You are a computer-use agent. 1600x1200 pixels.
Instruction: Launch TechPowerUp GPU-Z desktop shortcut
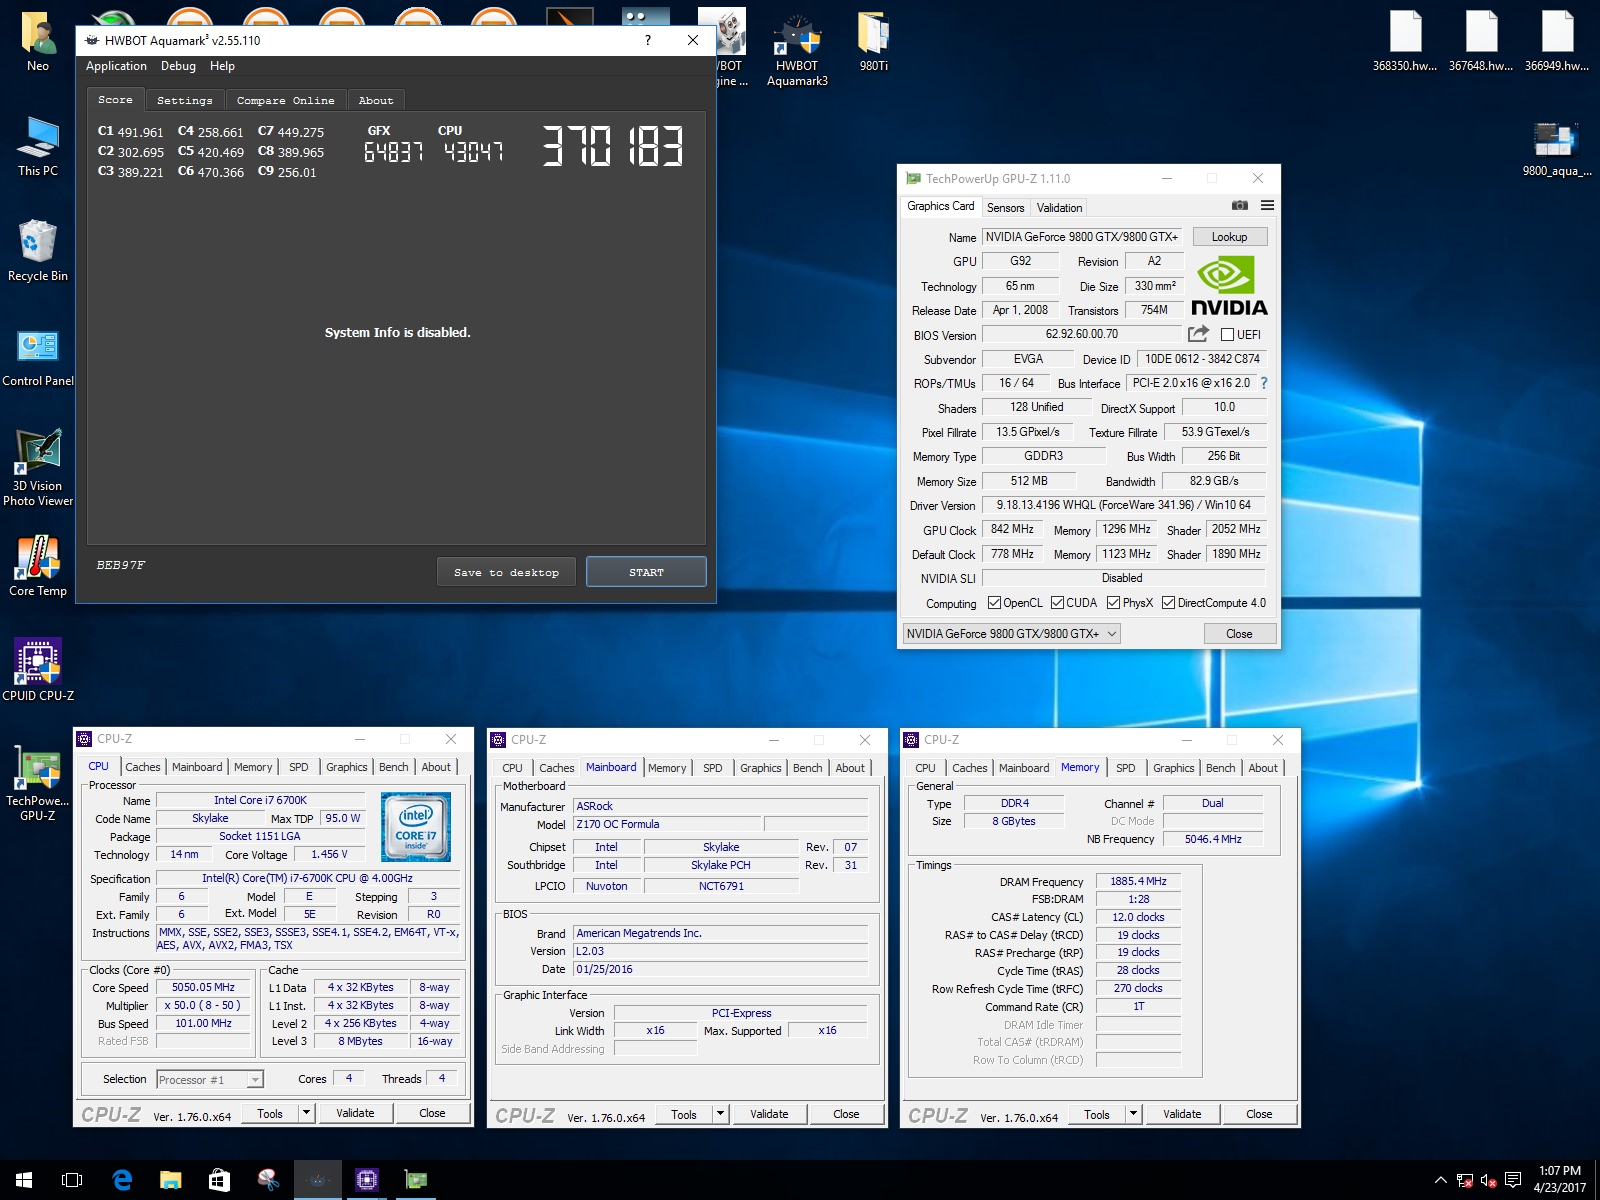click(38, 785)
